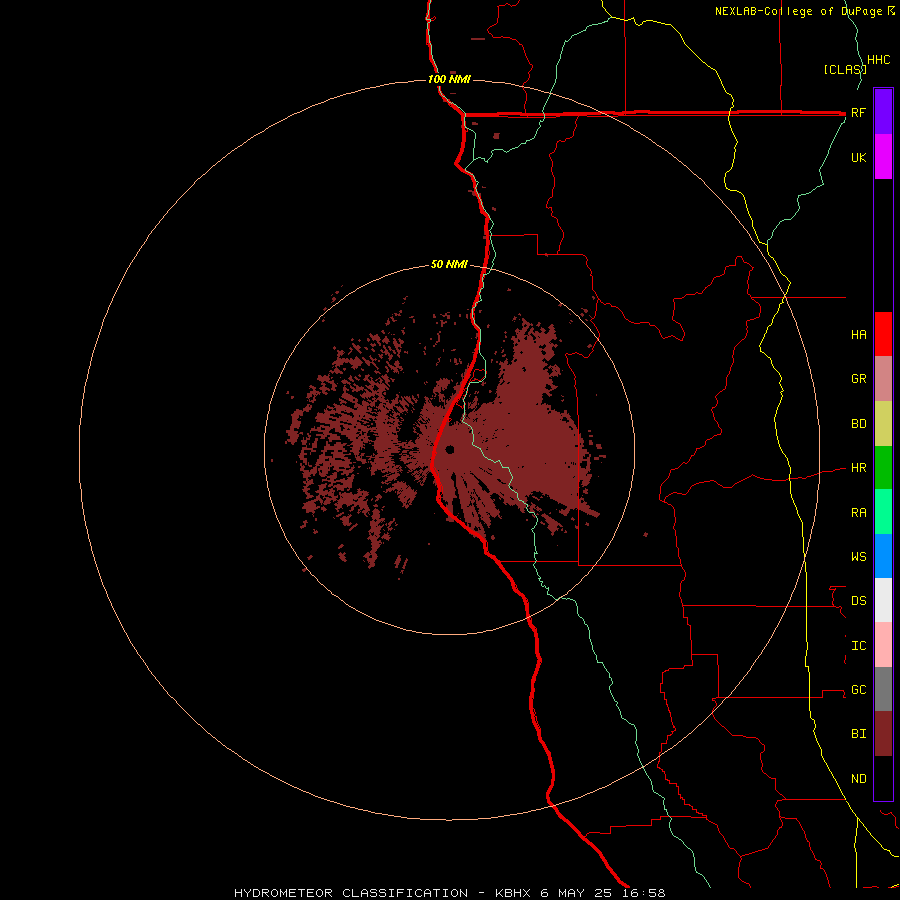Click the RF purple legend swatch
Screen dimensions: 900x900
click(883, 111)
